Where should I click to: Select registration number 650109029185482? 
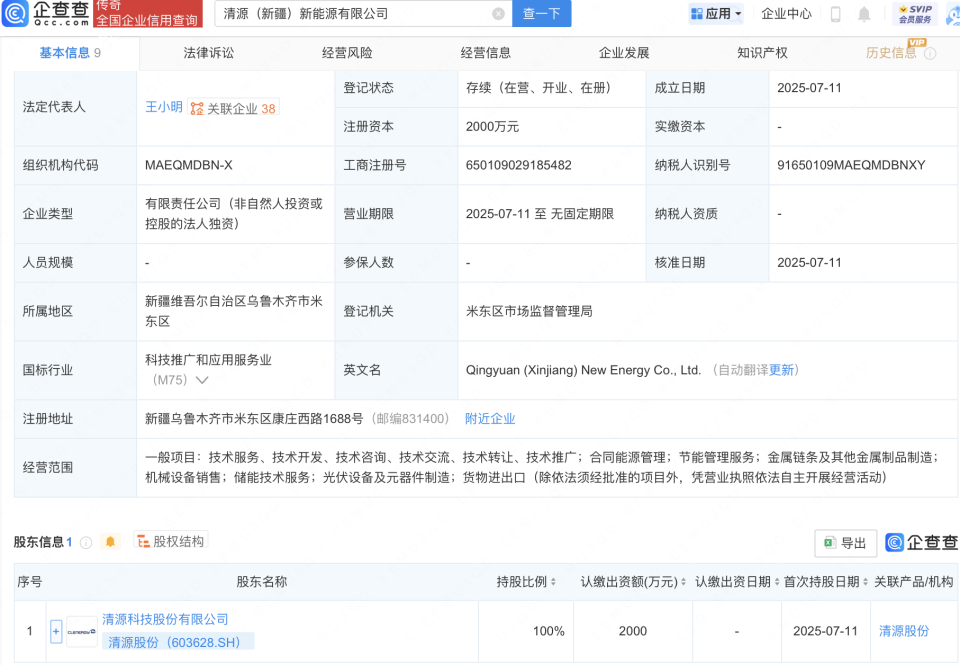(519, 165)
